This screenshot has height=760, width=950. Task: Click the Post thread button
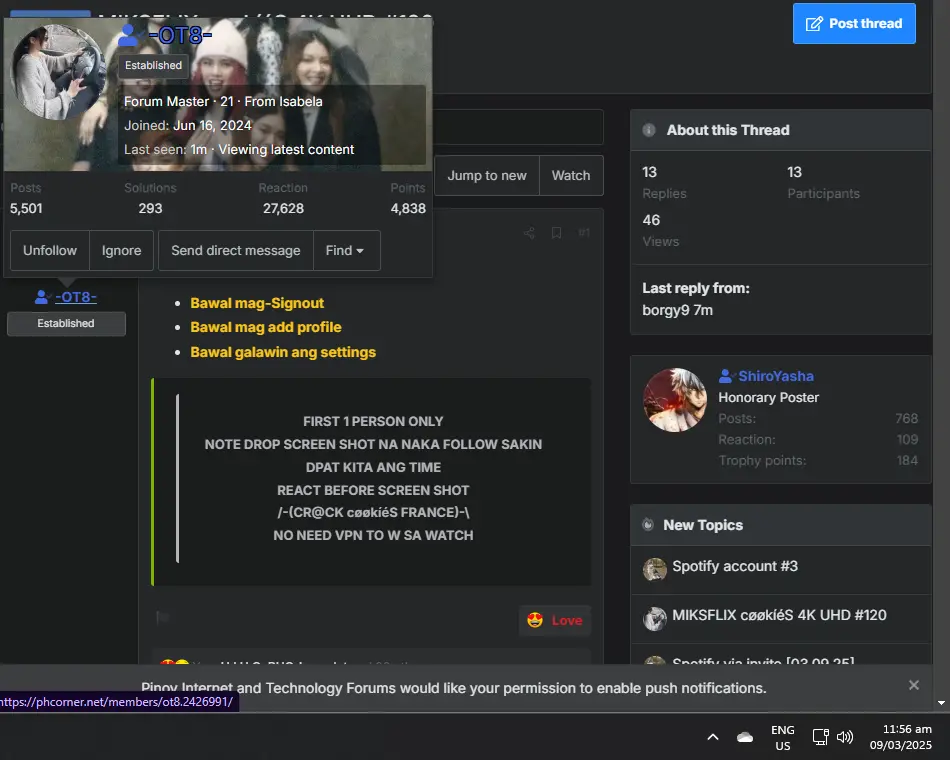point(854,24)
